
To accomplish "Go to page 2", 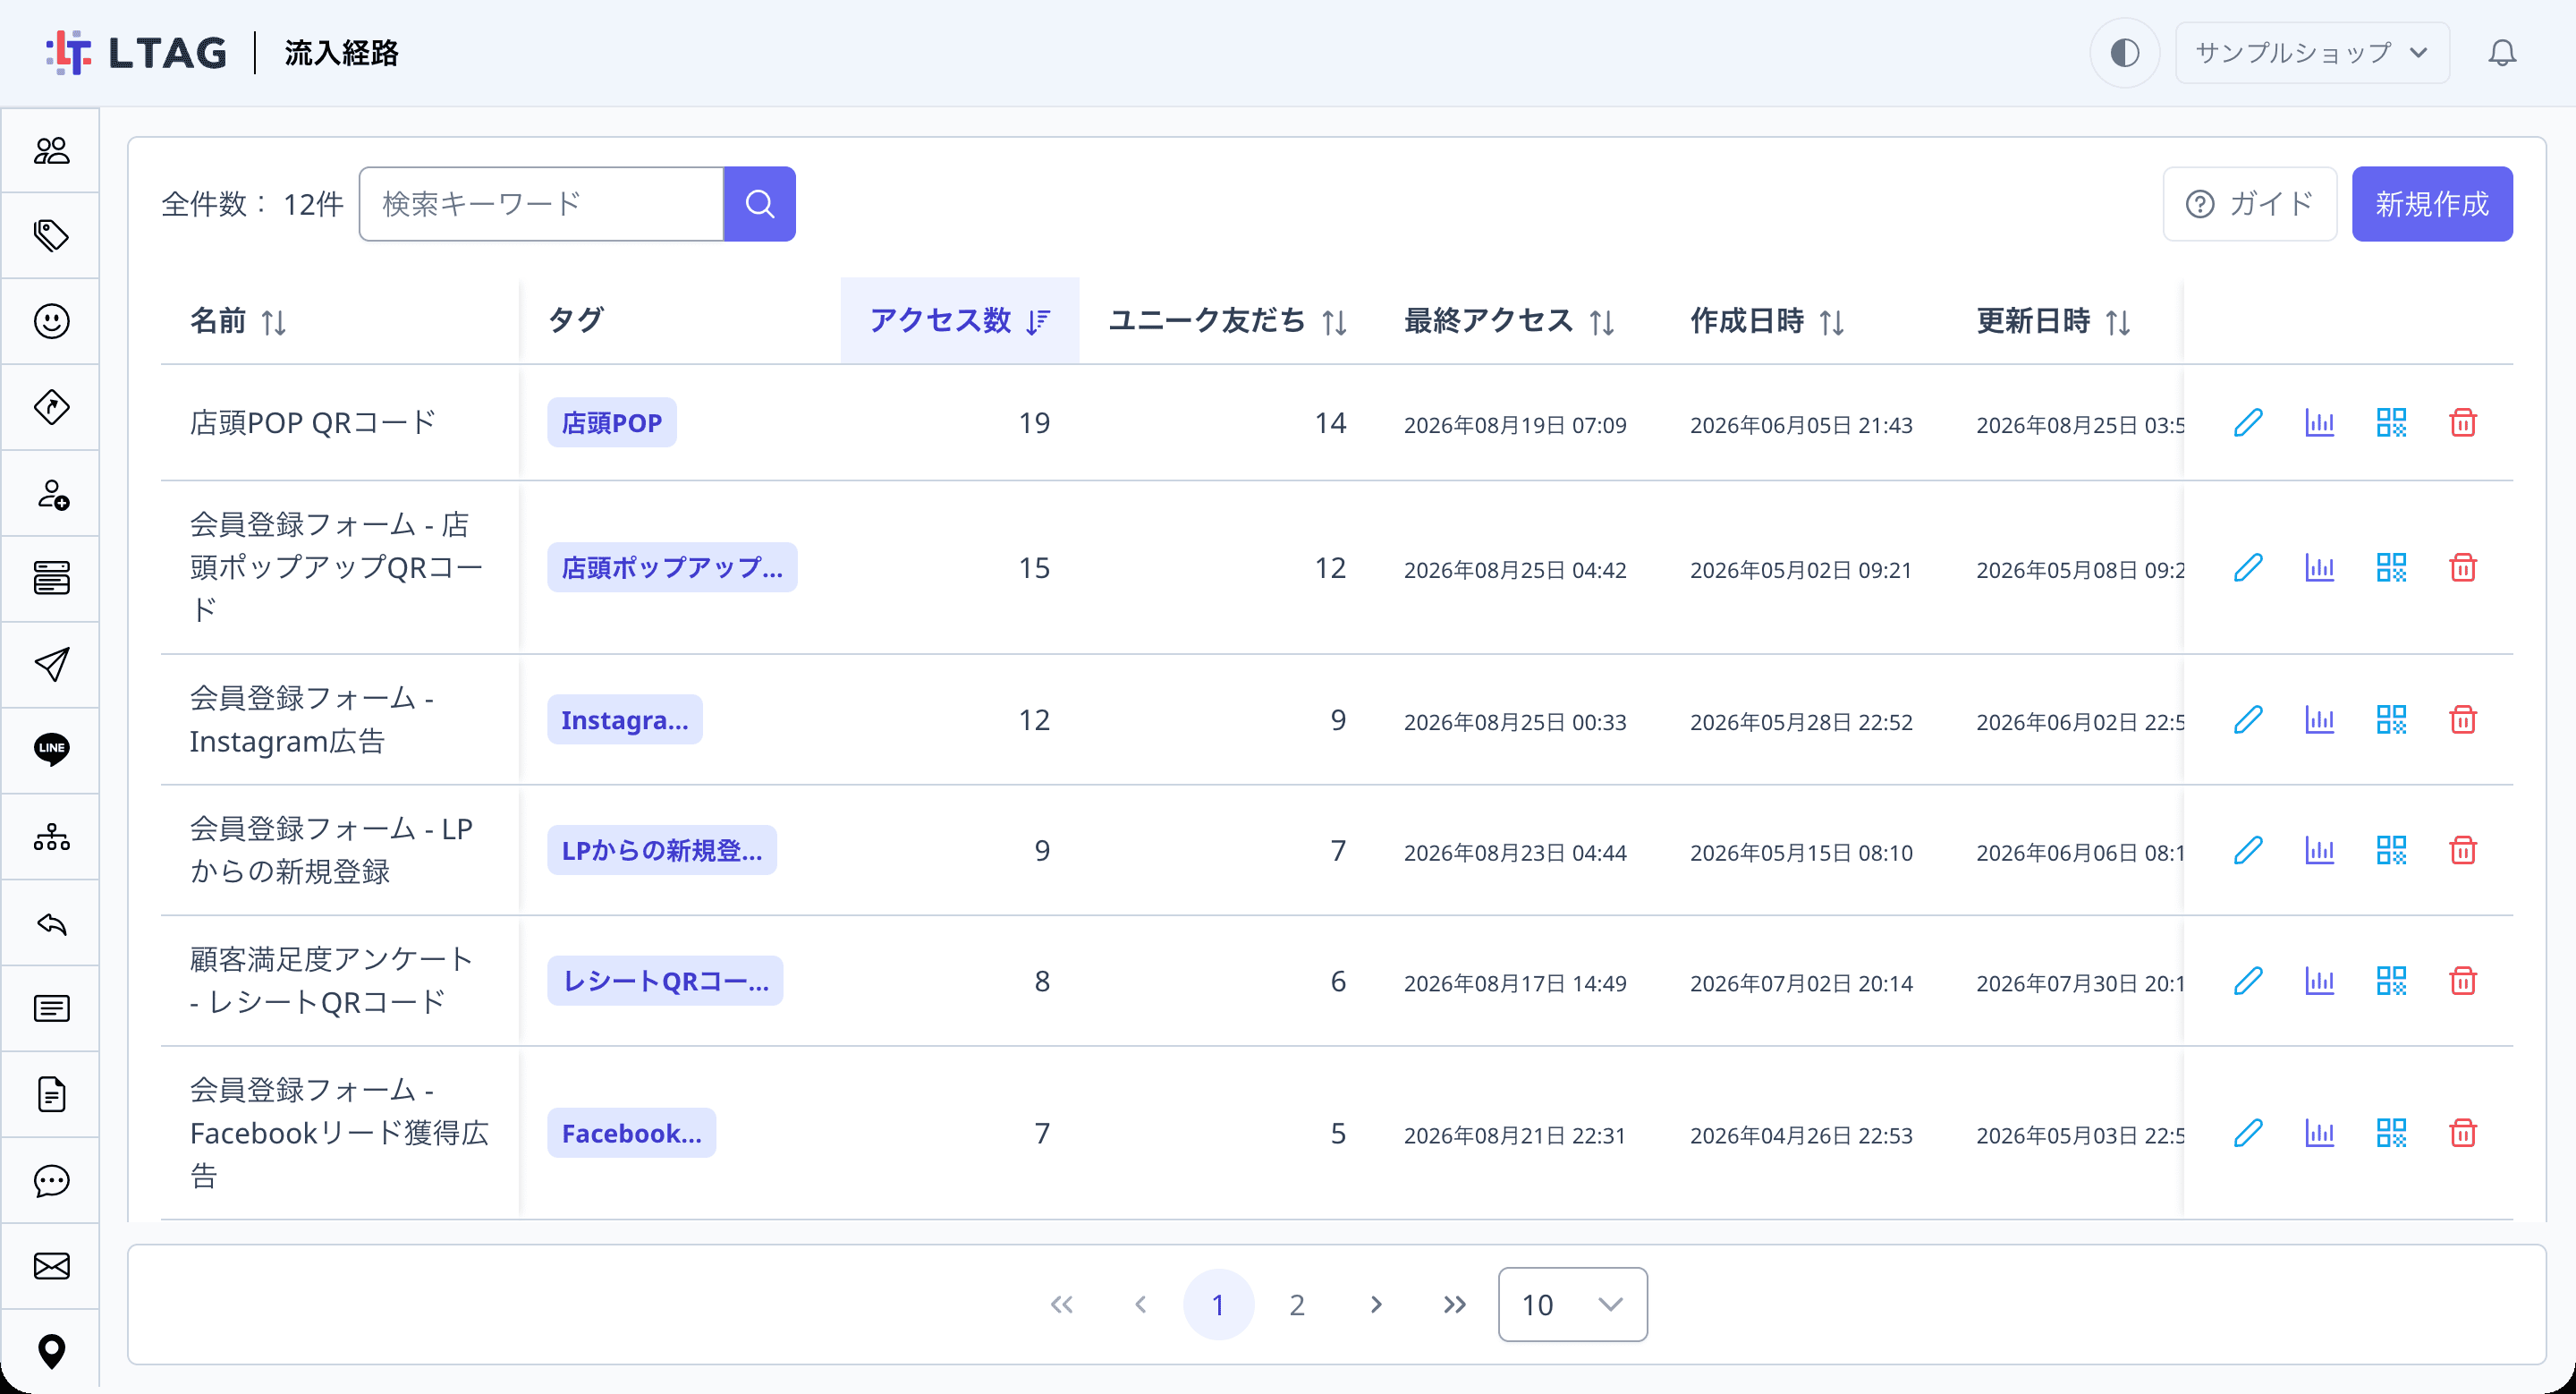I will (1297, 1305).
